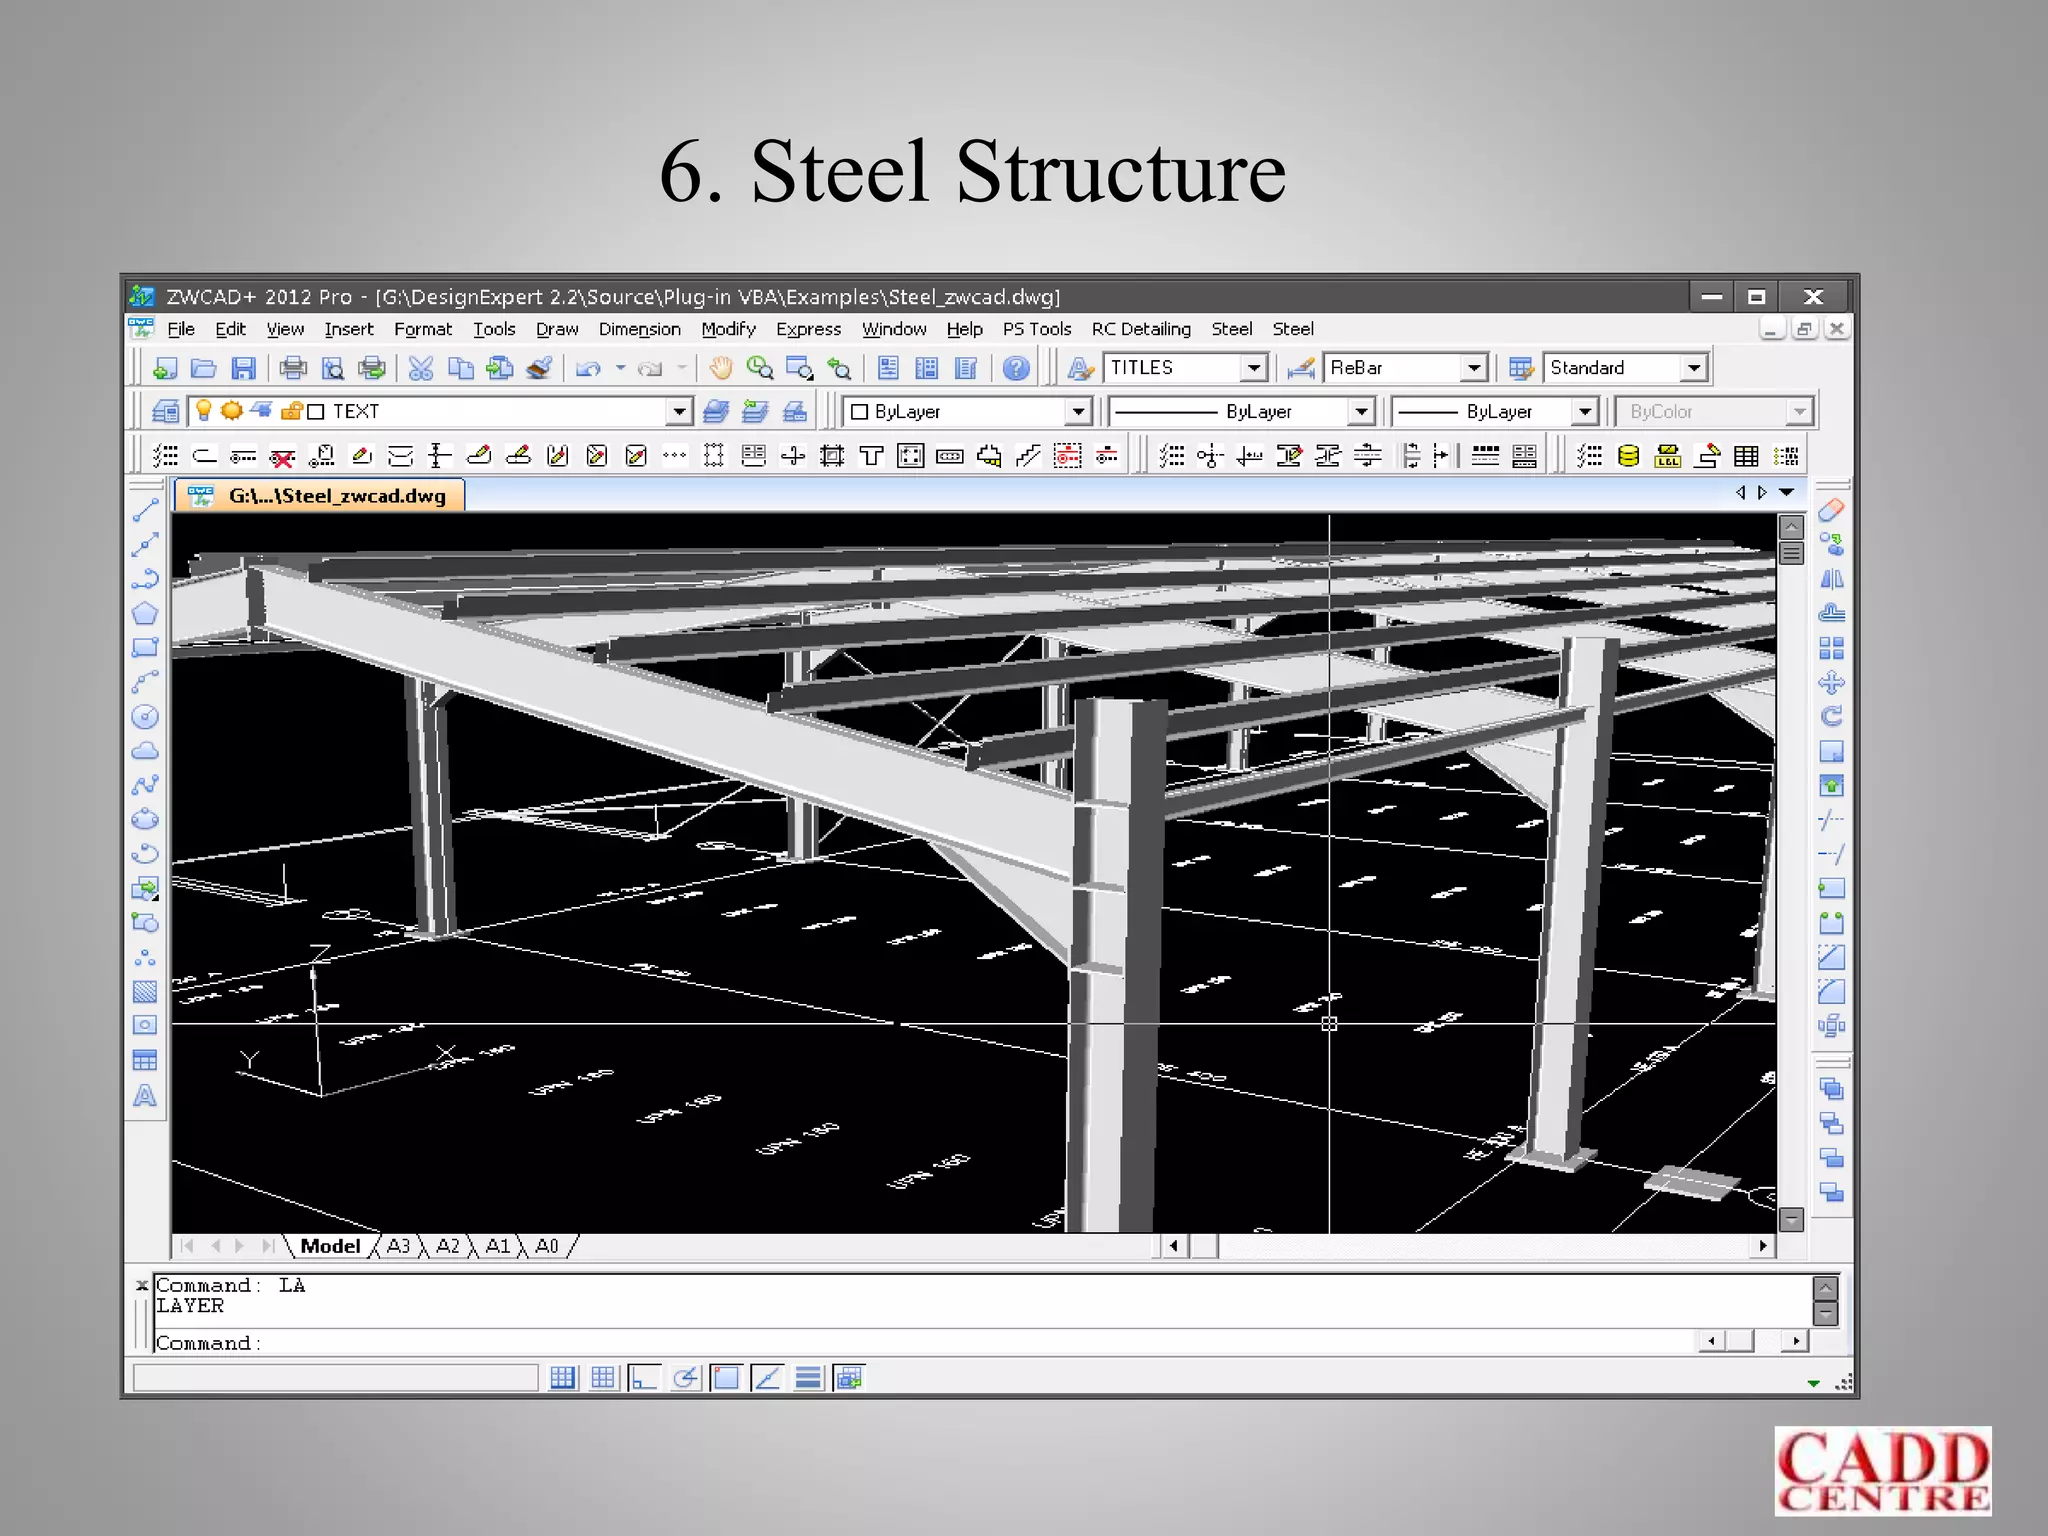Switch to the A3 layout tab
This screenshot has height=1536, width=2048.
[x=398, y=1246]
